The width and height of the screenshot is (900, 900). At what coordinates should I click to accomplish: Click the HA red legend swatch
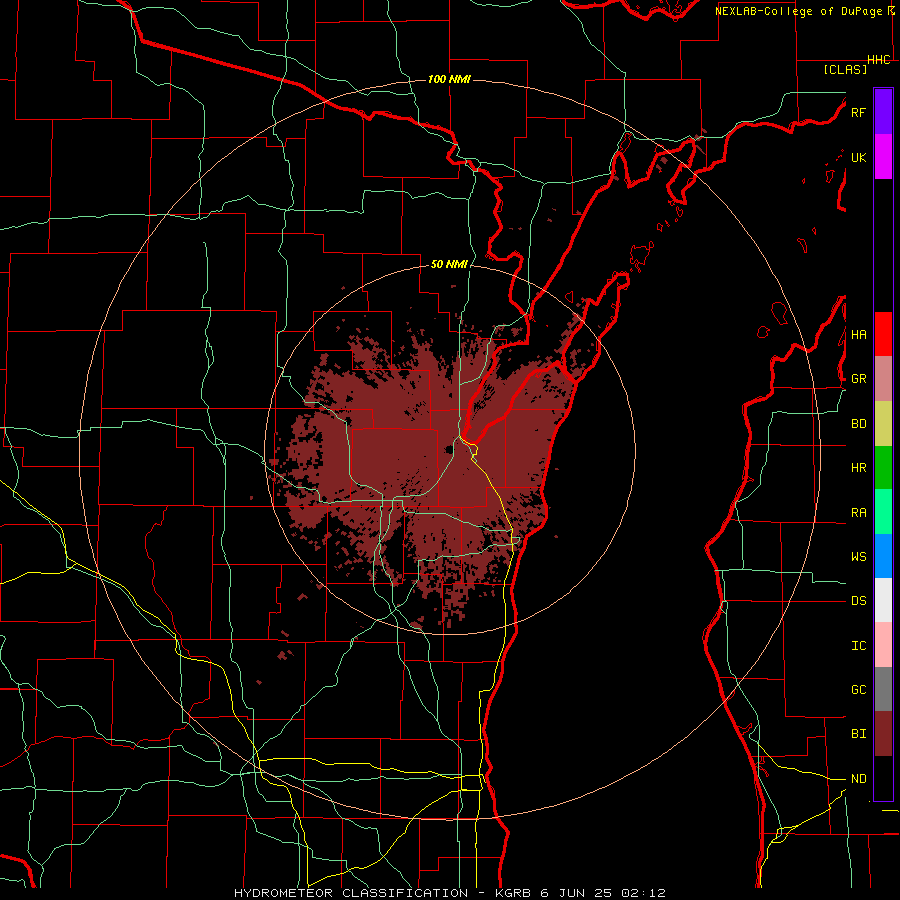coord(883,334)
